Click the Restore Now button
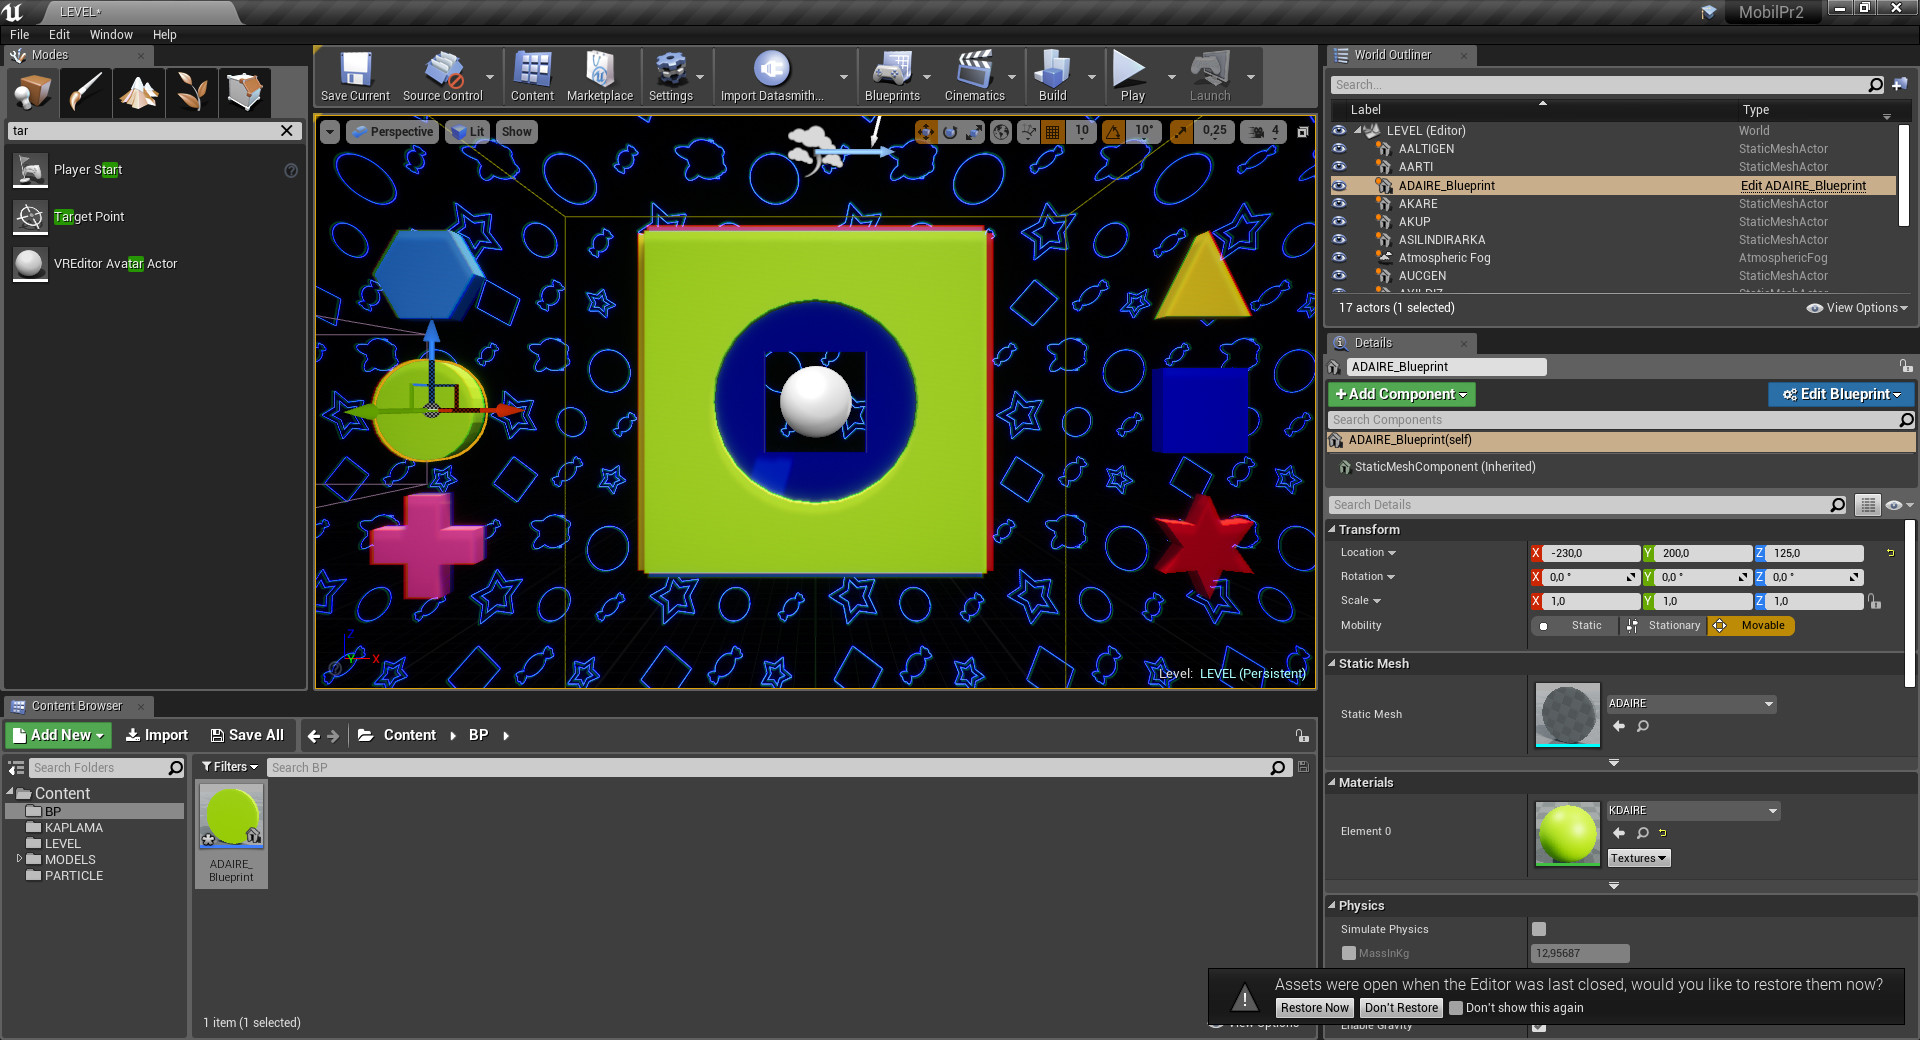The width and height of the screenshot is (1920, 1040). [x=1315, y=1008]
